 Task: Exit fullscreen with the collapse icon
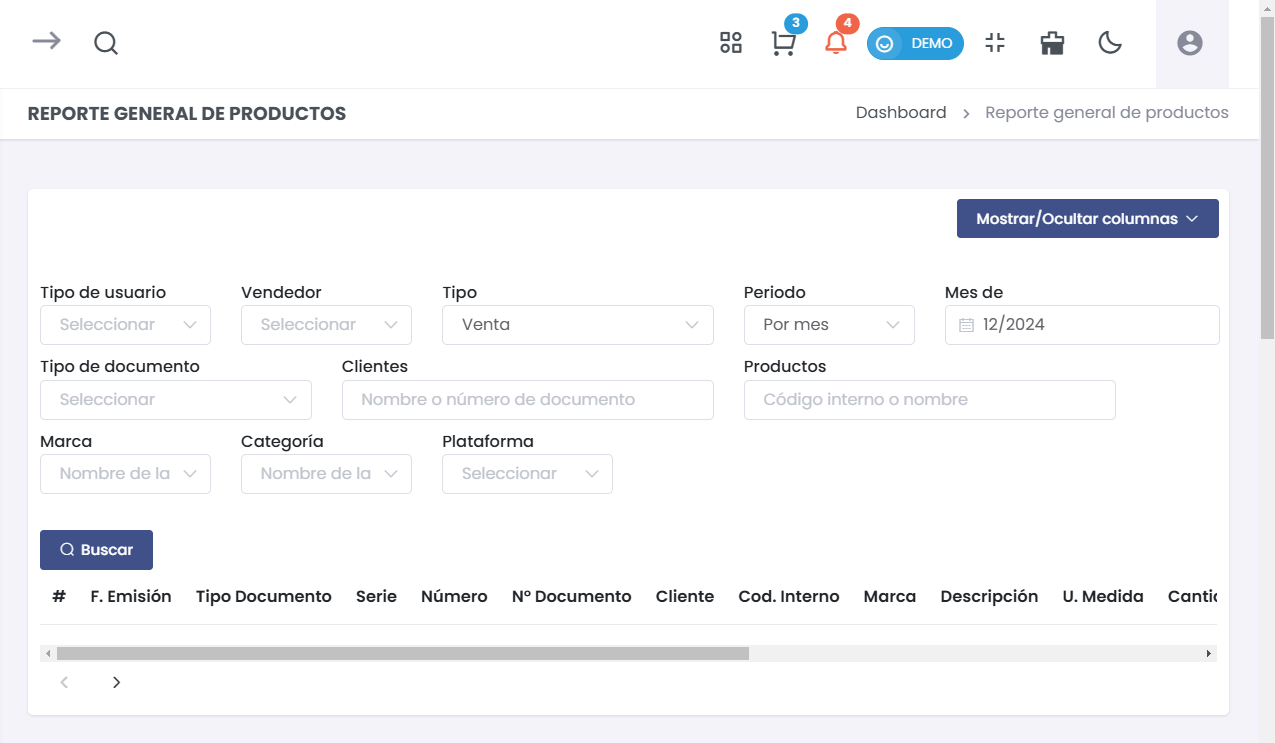coord(995,42)
